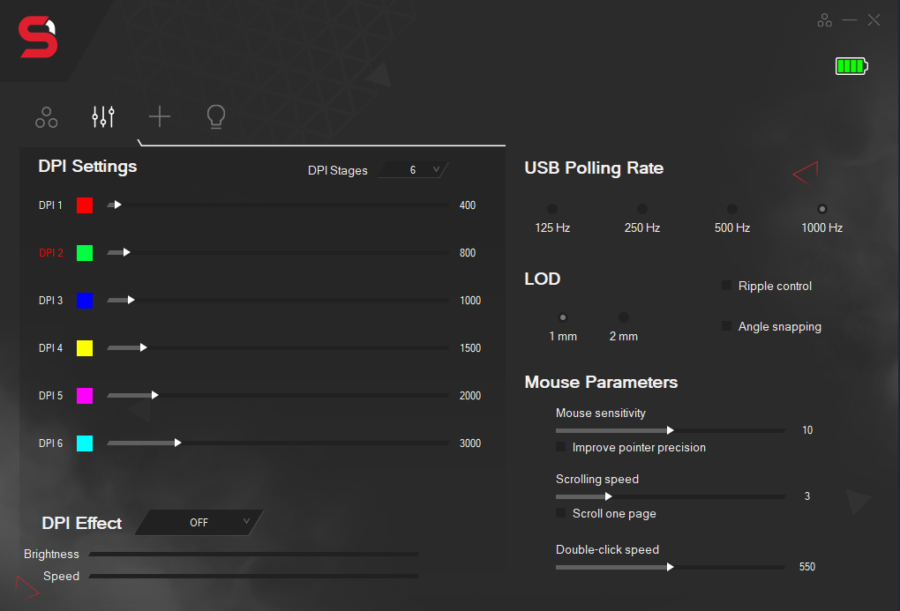900x611 pixels.
Task: Click the DPI 6 value 3000
Action: (x=470, y=443)
